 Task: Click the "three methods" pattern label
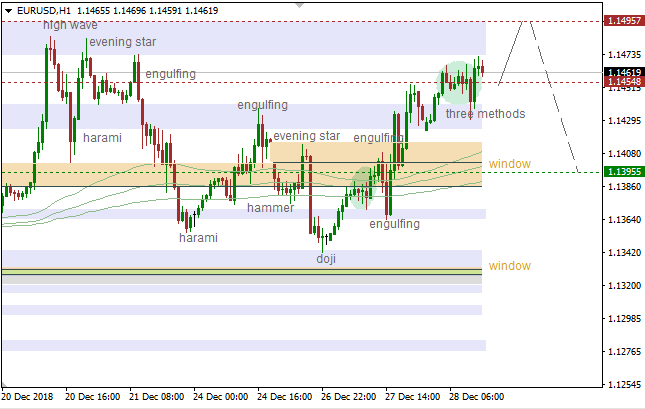click(485, 114)
